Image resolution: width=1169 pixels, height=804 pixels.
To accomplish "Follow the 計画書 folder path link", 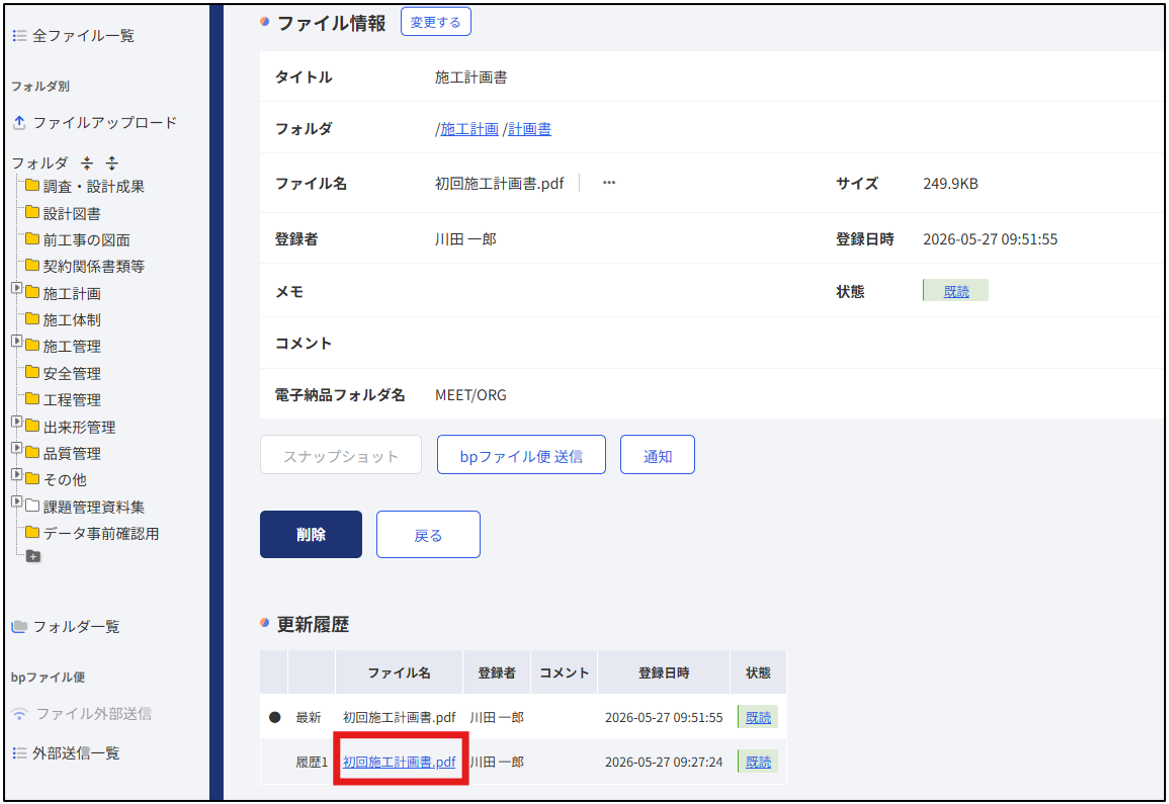I will click(x=530, y=129).
